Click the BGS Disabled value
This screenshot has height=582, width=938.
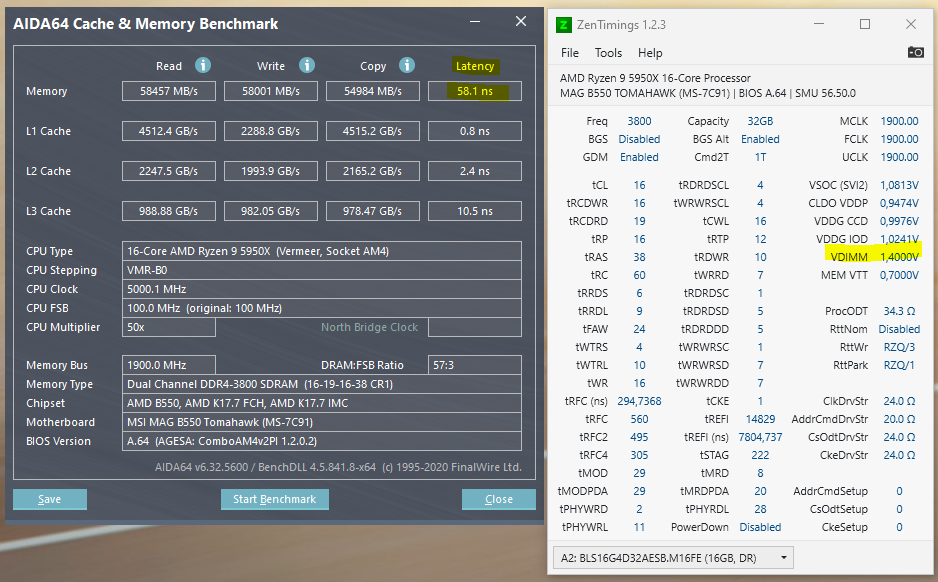click(639, 139)
